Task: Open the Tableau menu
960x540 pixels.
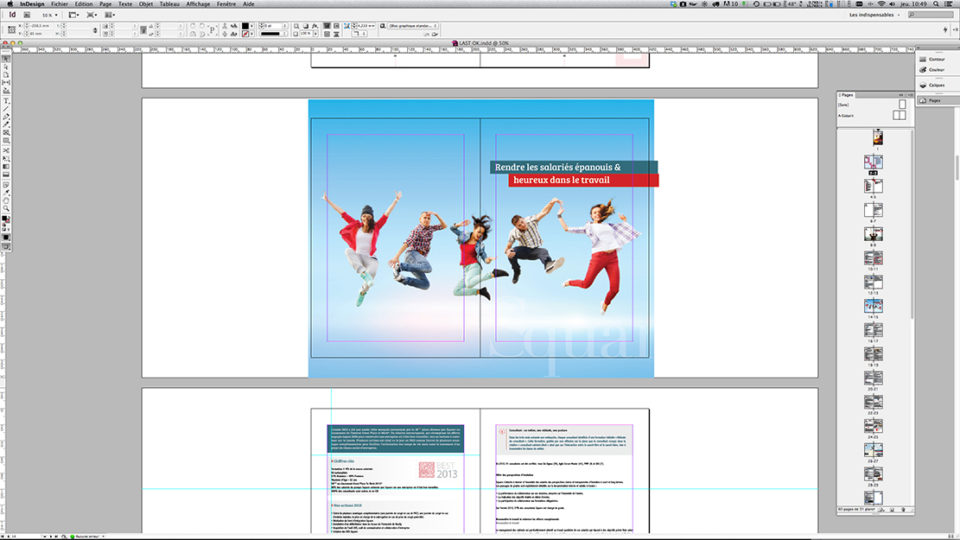Action: [x=170, y=4]
